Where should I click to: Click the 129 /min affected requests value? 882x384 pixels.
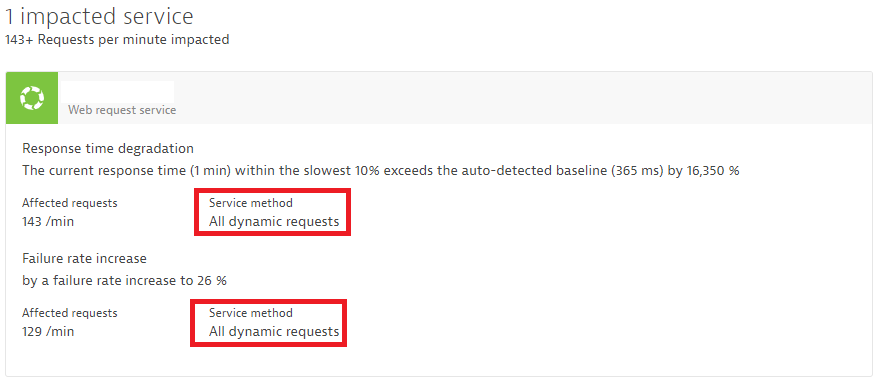[48, 332]
